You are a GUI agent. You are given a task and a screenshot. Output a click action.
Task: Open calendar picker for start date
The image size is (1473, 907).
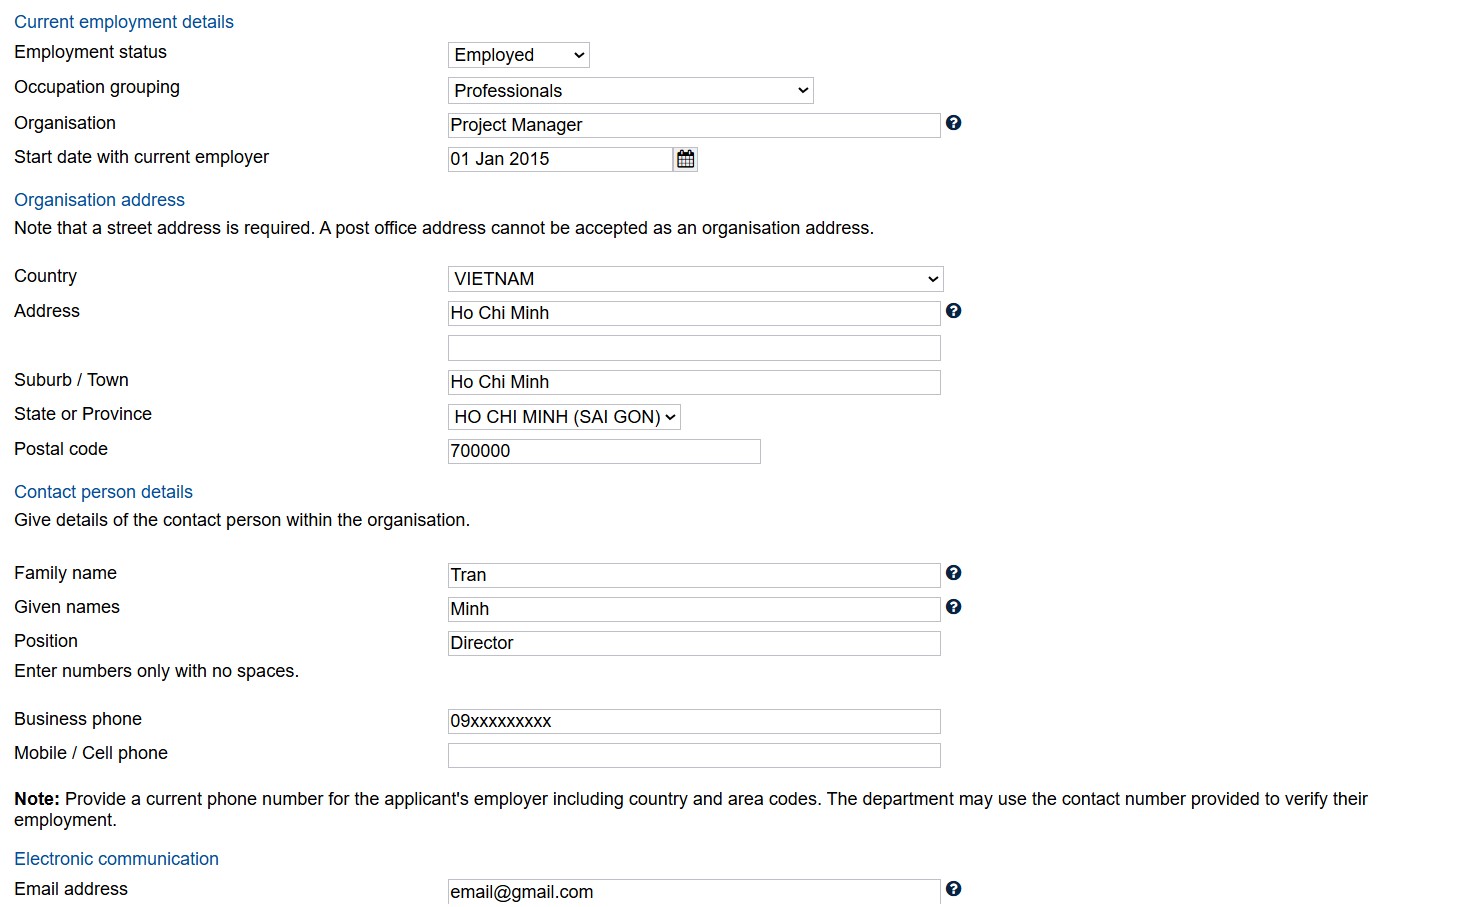point(685,159)
